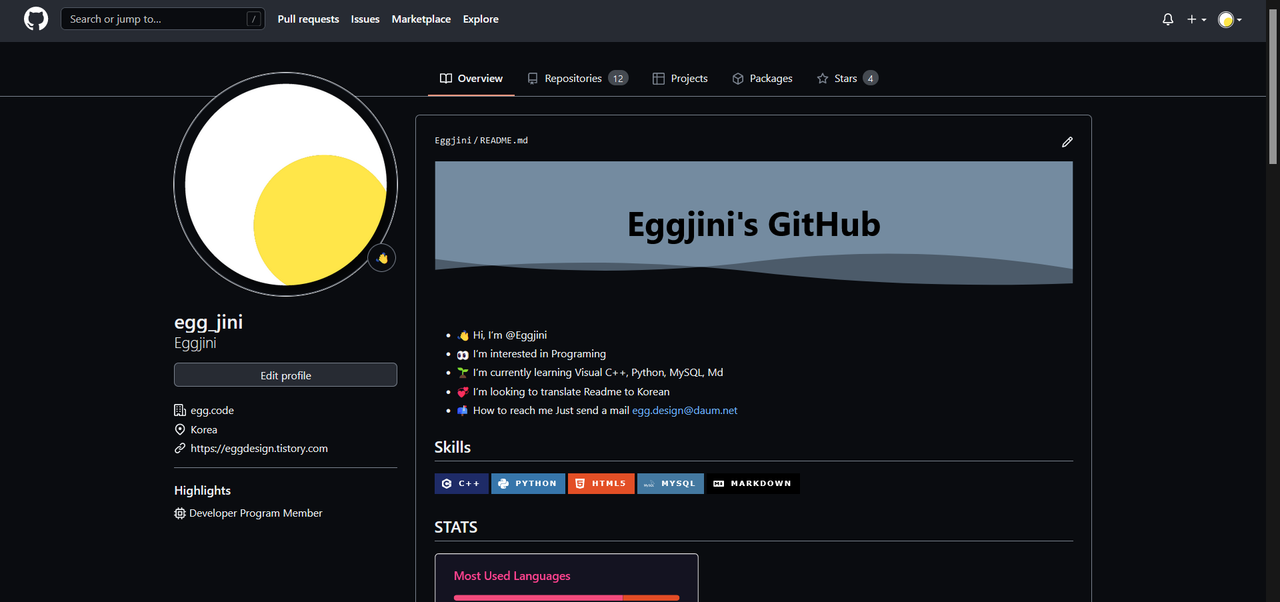Click the Korea location text
The height and width of the screenshot is (602, 1280).
204,429
